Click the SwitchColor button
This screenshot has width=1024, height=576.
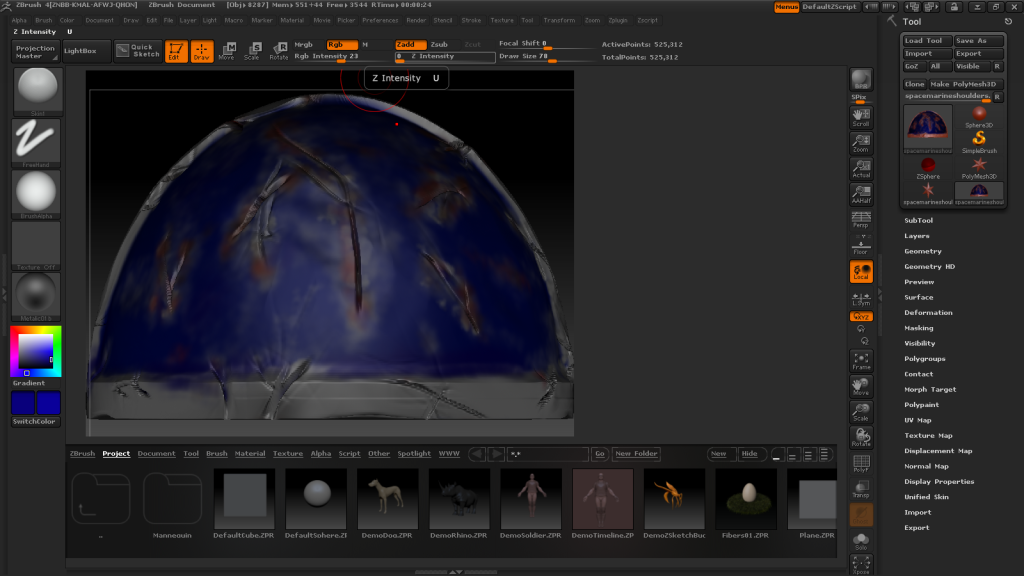pyautogui.click(x=35, y=422)
